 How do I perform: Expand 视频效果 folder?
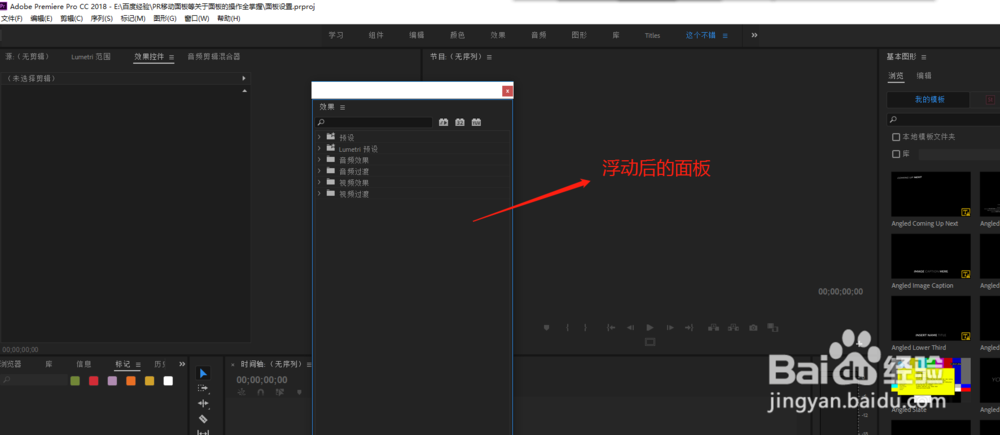[x=319, y=182]
